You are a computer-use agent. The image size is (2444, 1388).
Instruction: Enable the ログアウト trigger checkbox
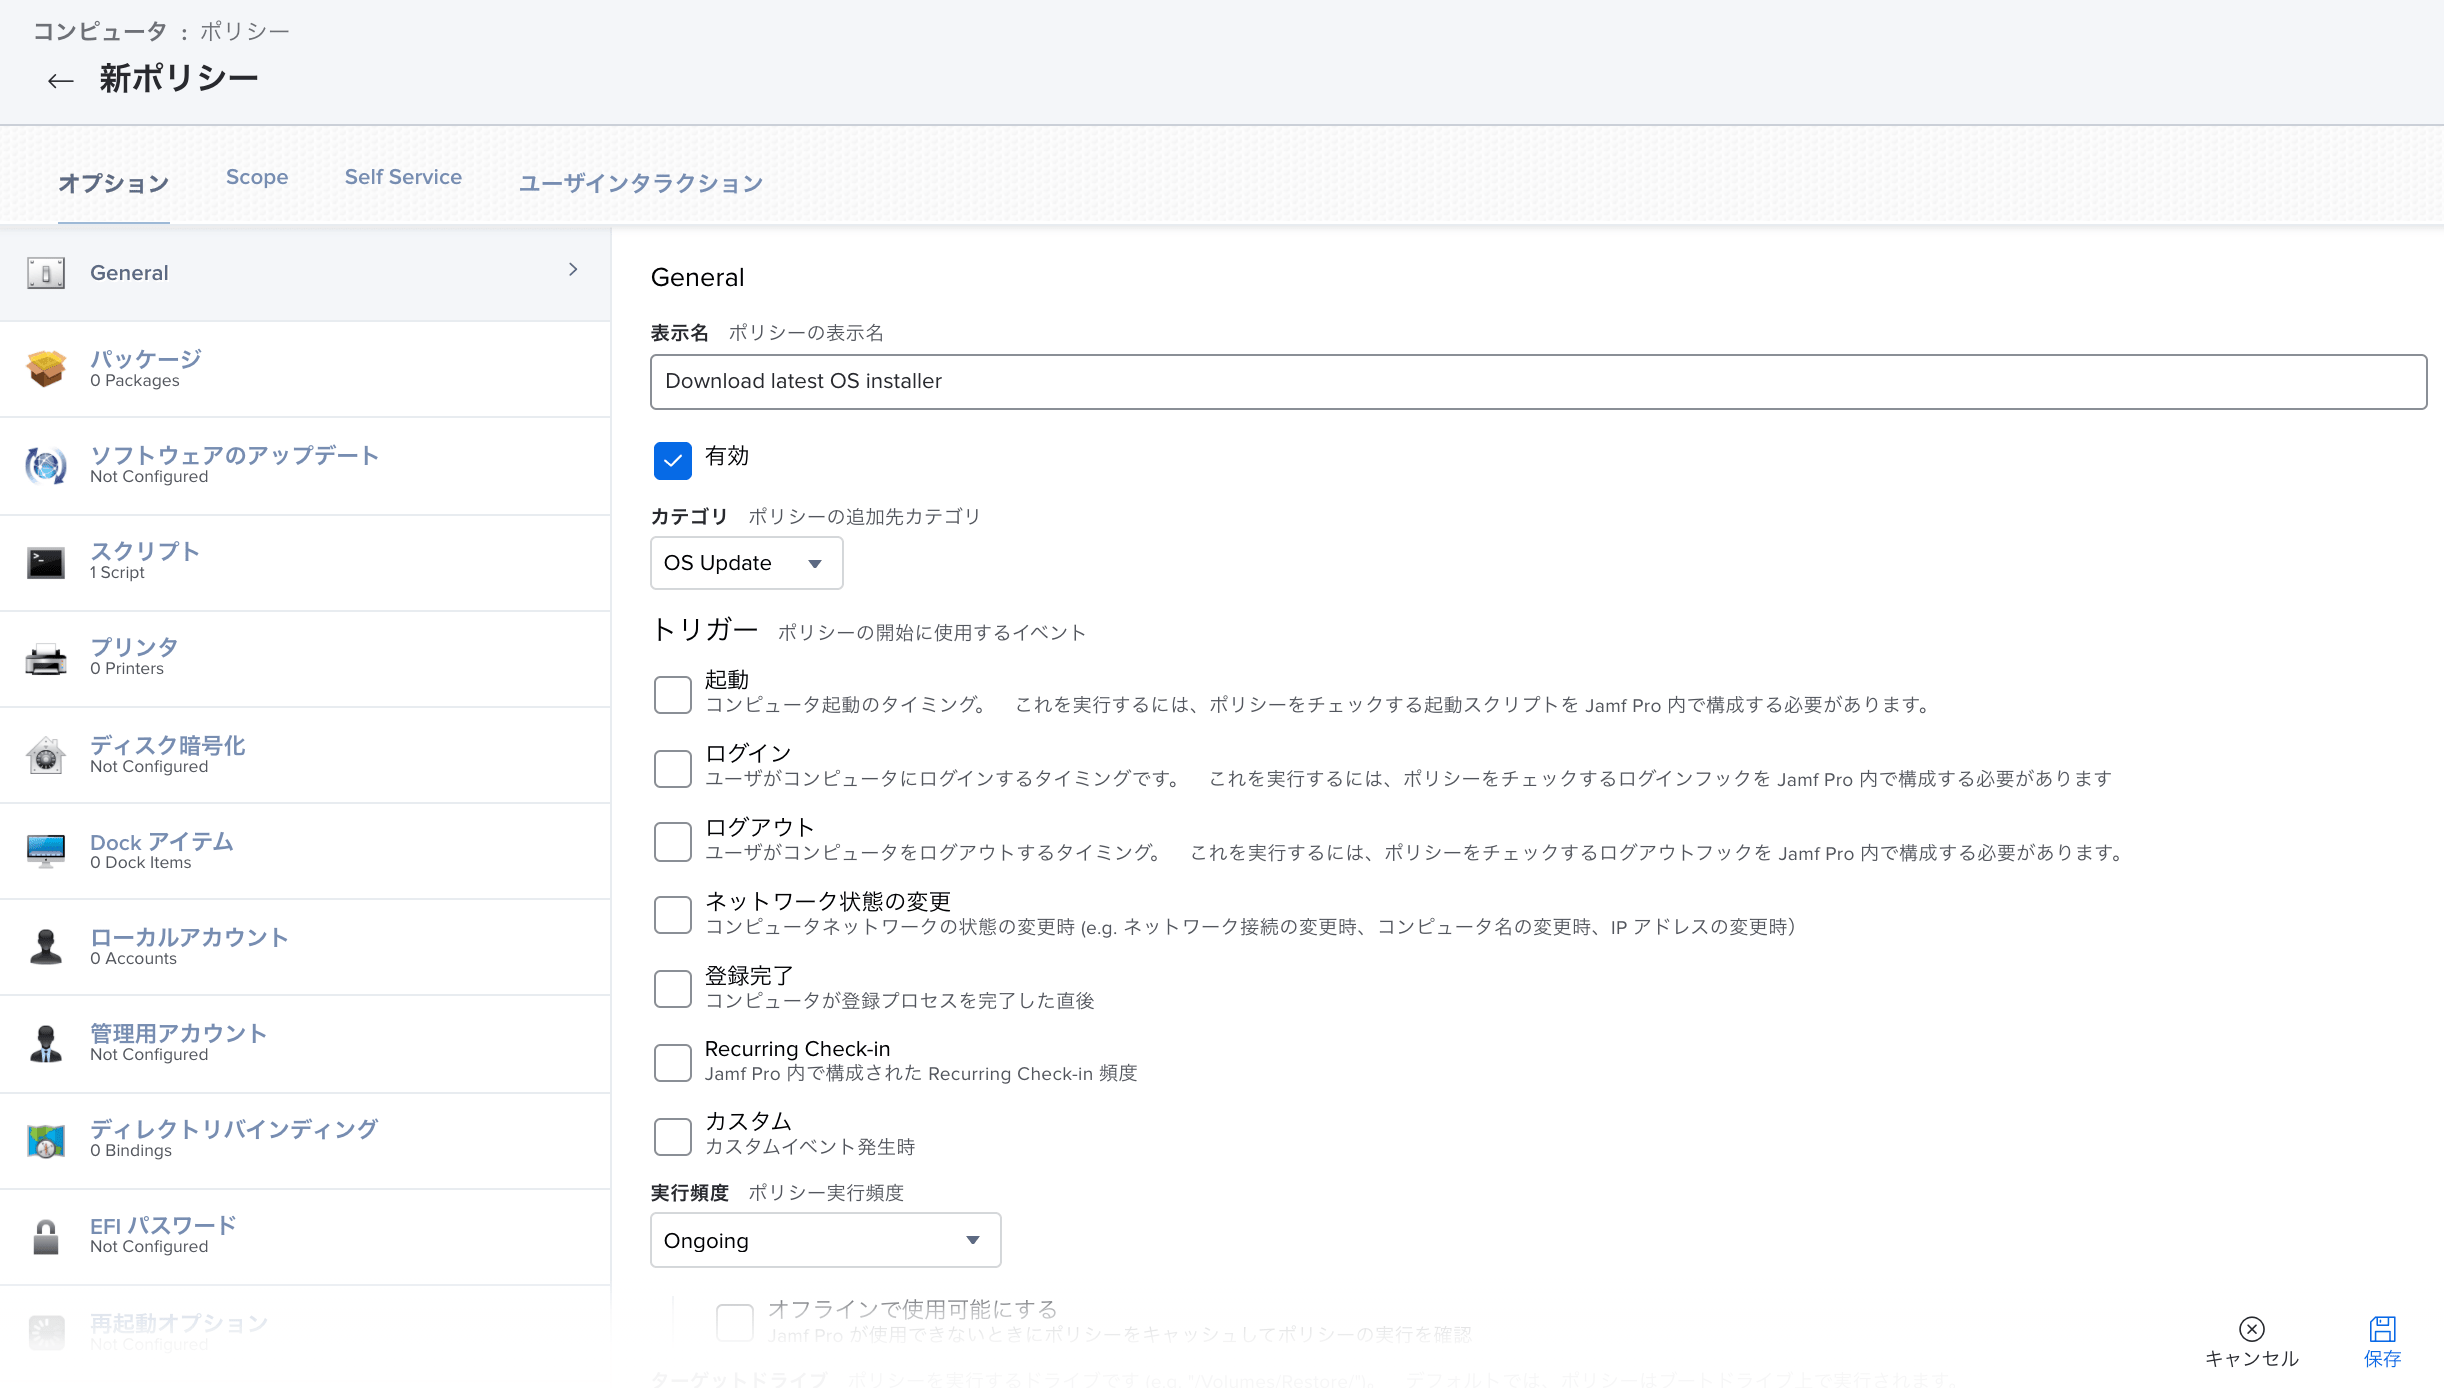tap(673, 842)
